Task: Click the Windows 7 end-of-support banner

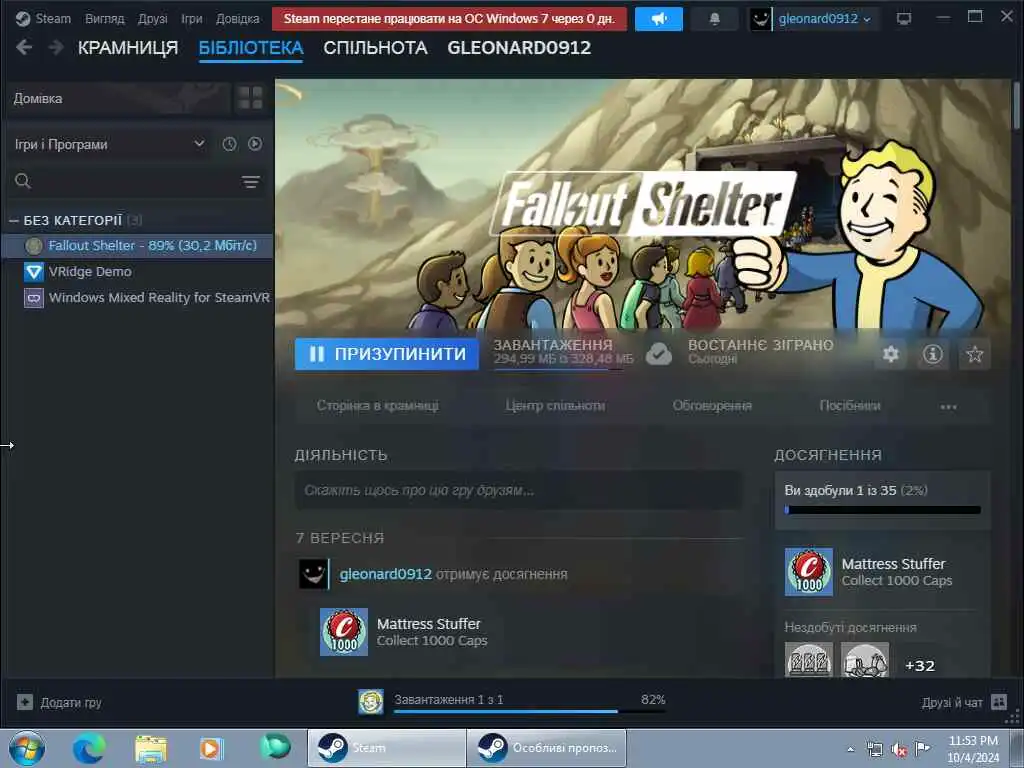Action: click(449, 19)
